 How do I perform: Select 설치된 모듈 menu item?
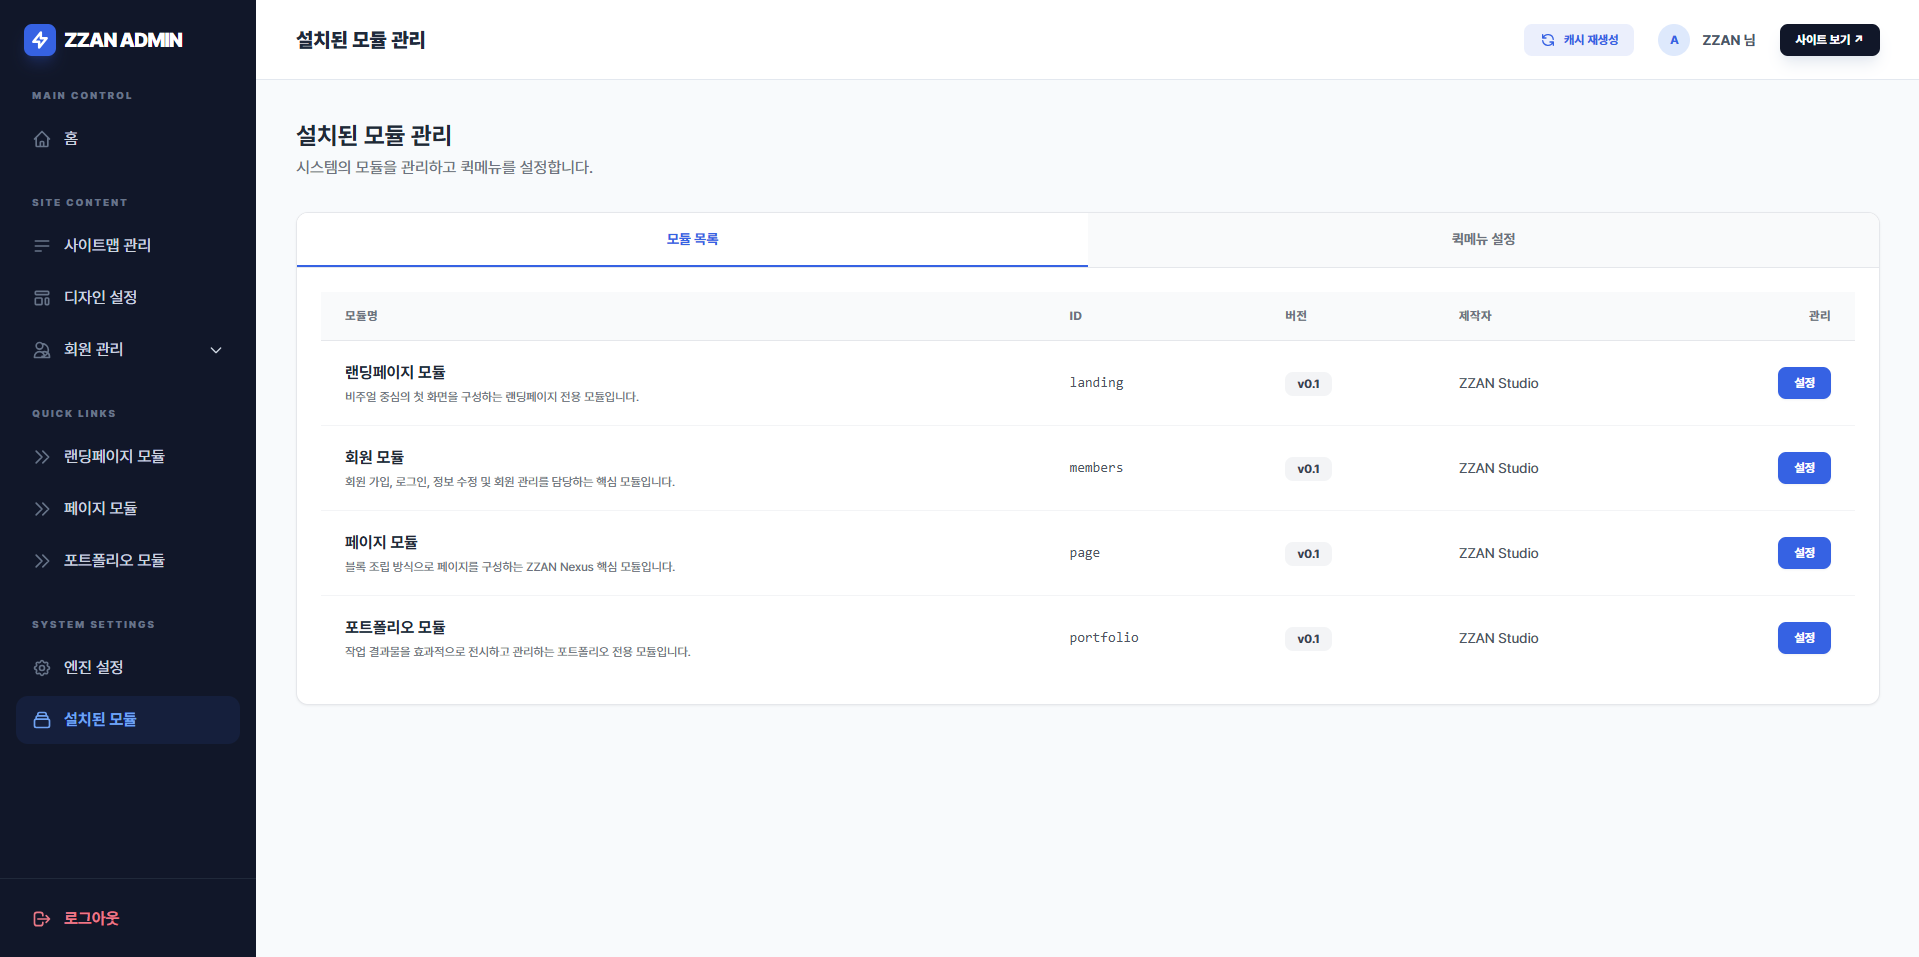point(128,720)
